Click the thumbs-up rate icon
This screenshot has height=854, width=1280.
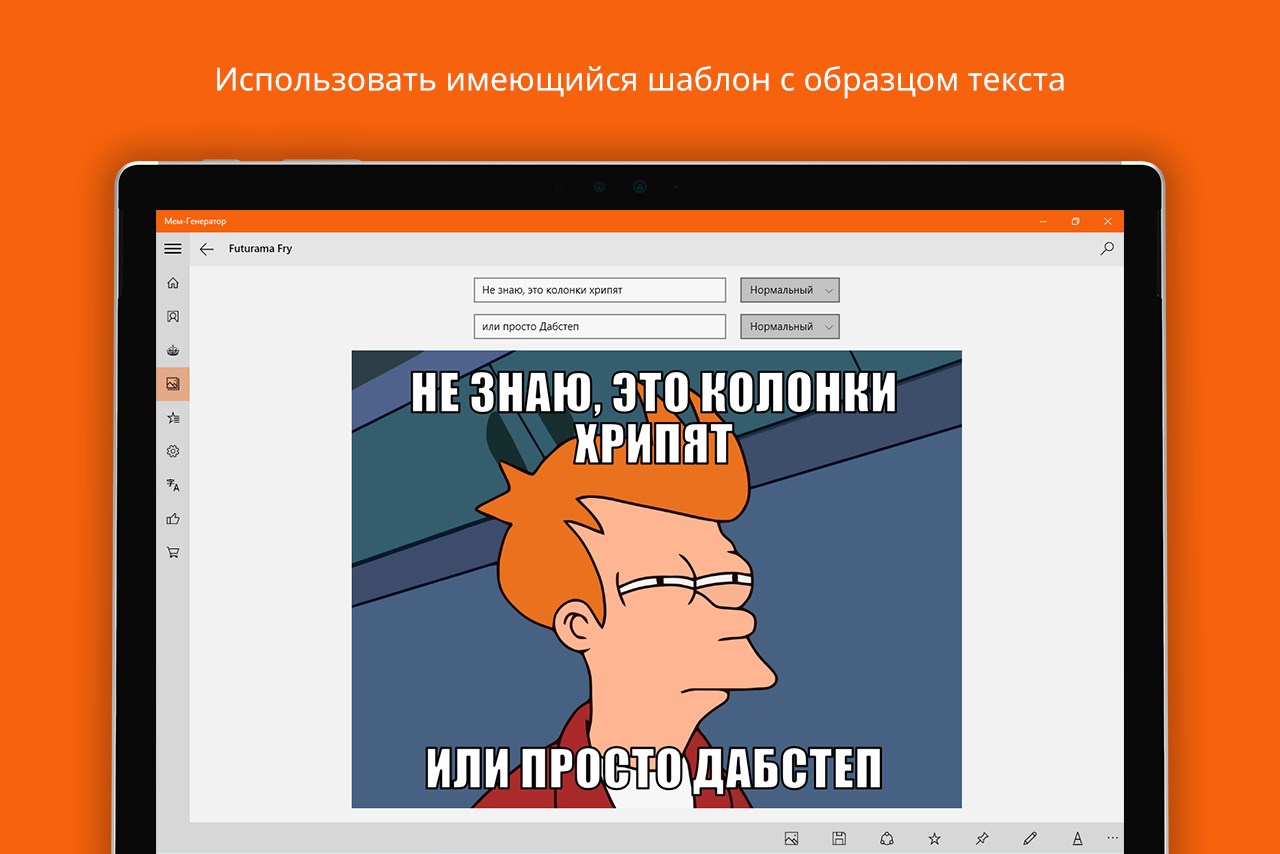point(173,519)
